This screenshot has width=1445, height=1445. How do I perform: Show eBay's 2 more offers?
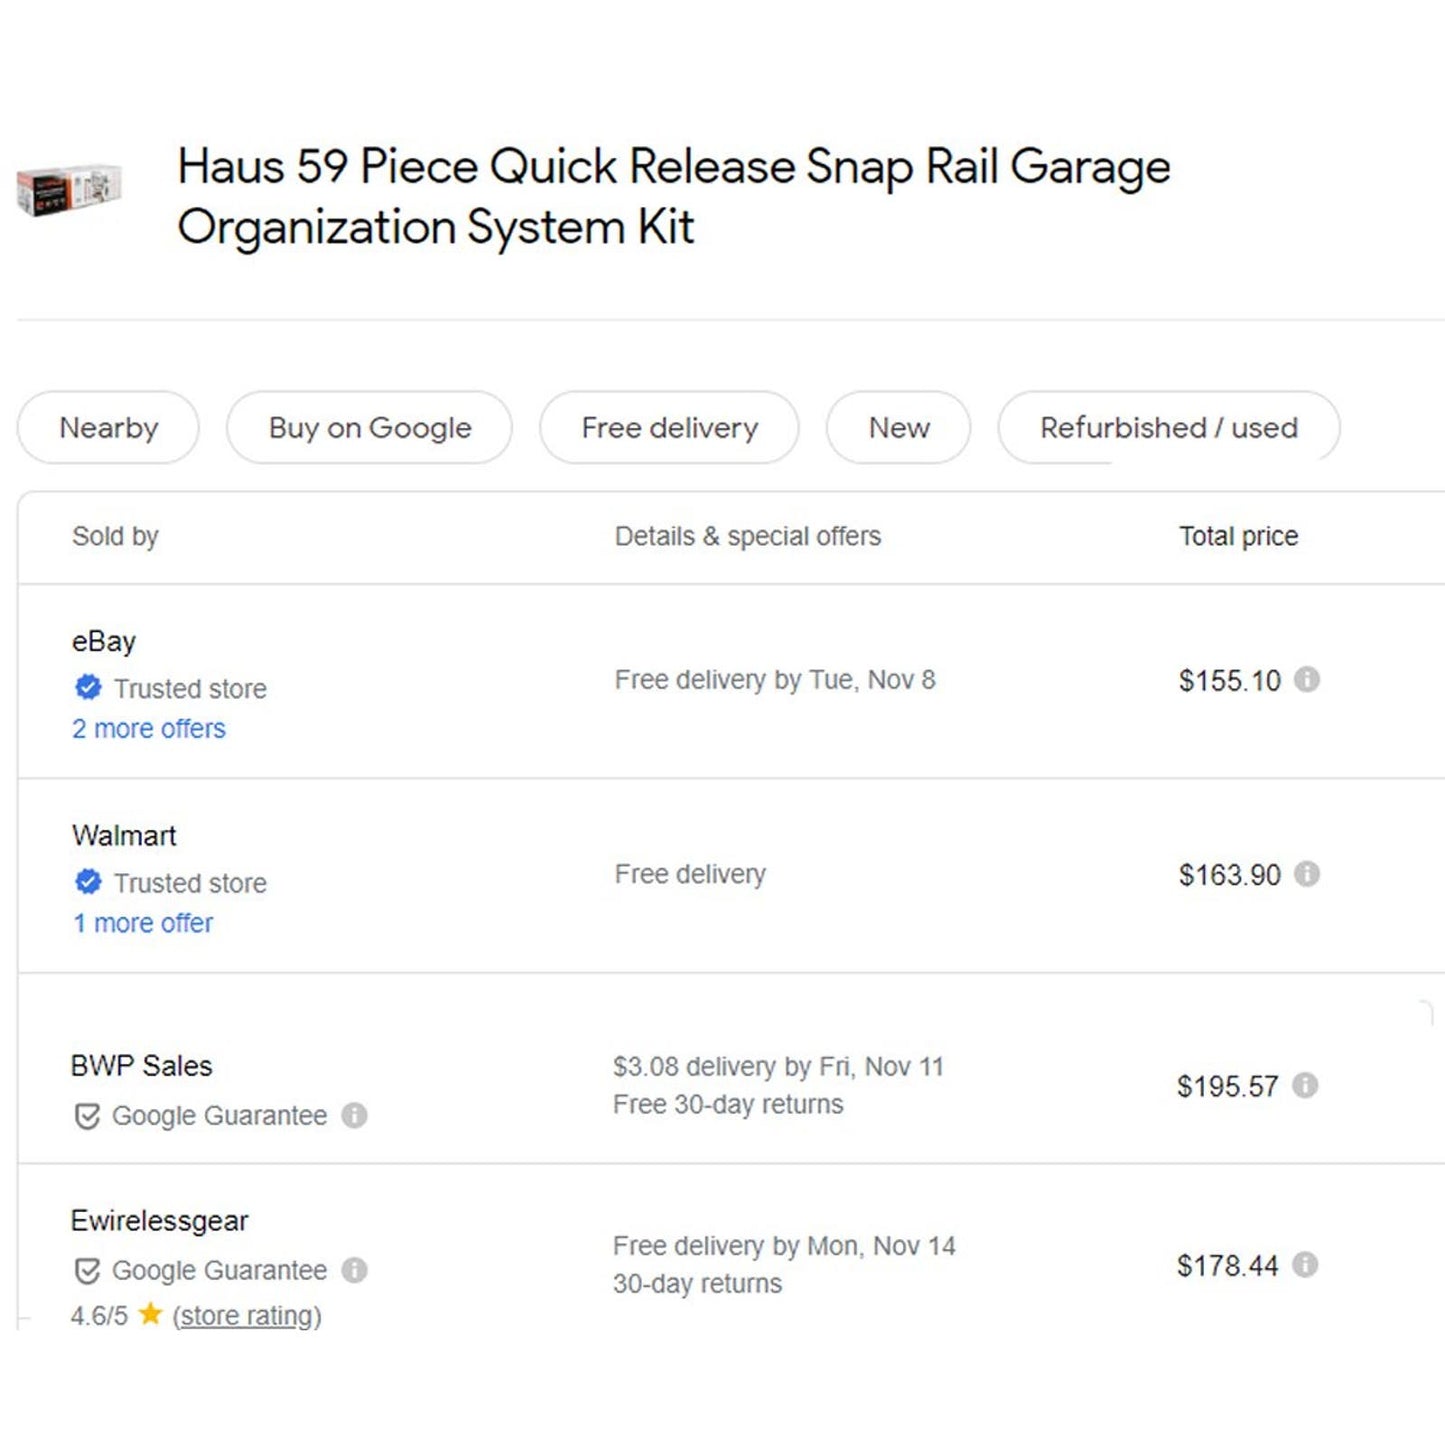[149, 729]
